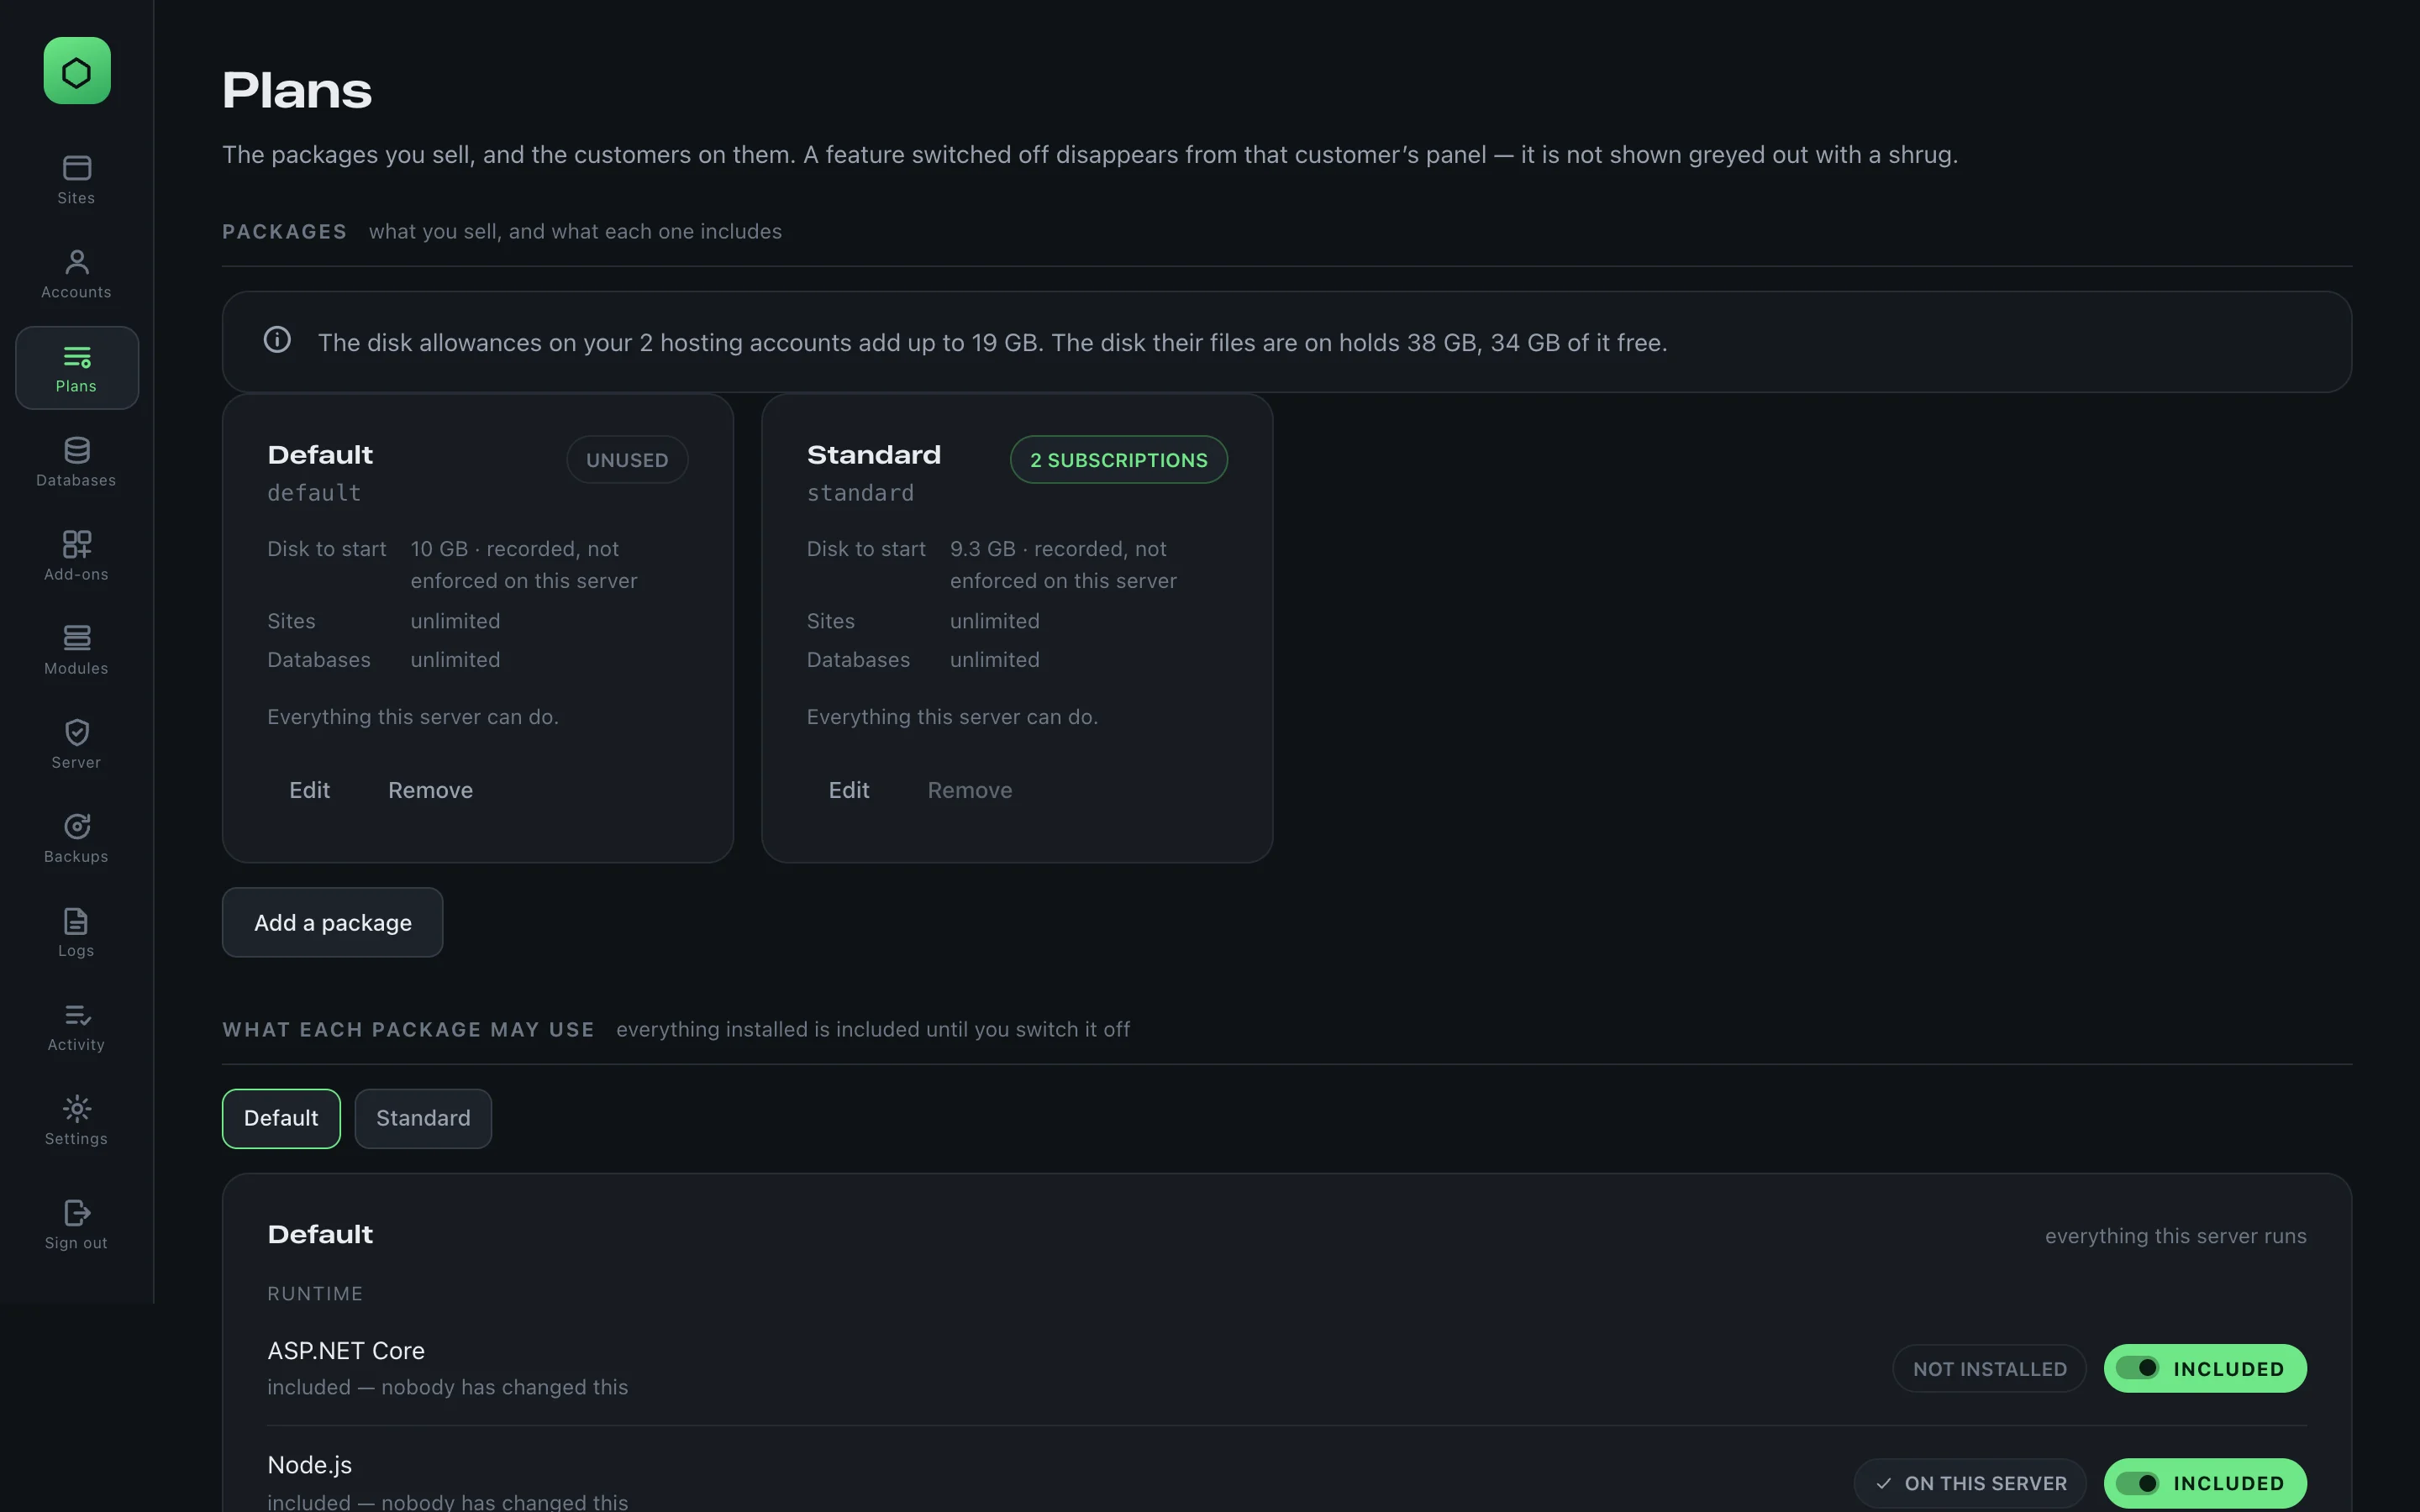Click the Plans page heading
The width and height of the screenshot is (2420, 1512).
click(x=297, y=91)
